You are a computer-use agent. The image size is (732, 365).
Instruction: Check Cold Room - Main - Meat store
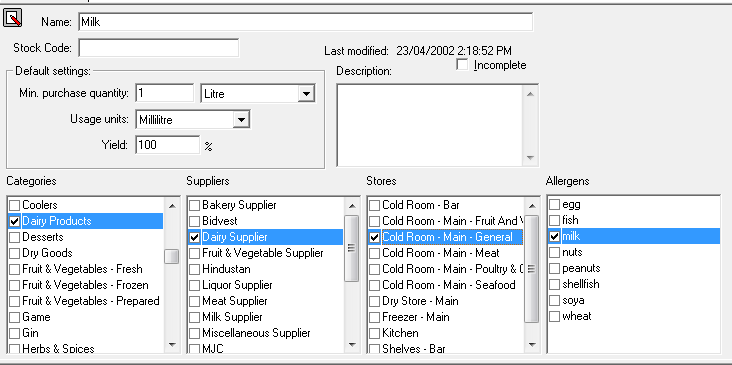coord(374,253)
